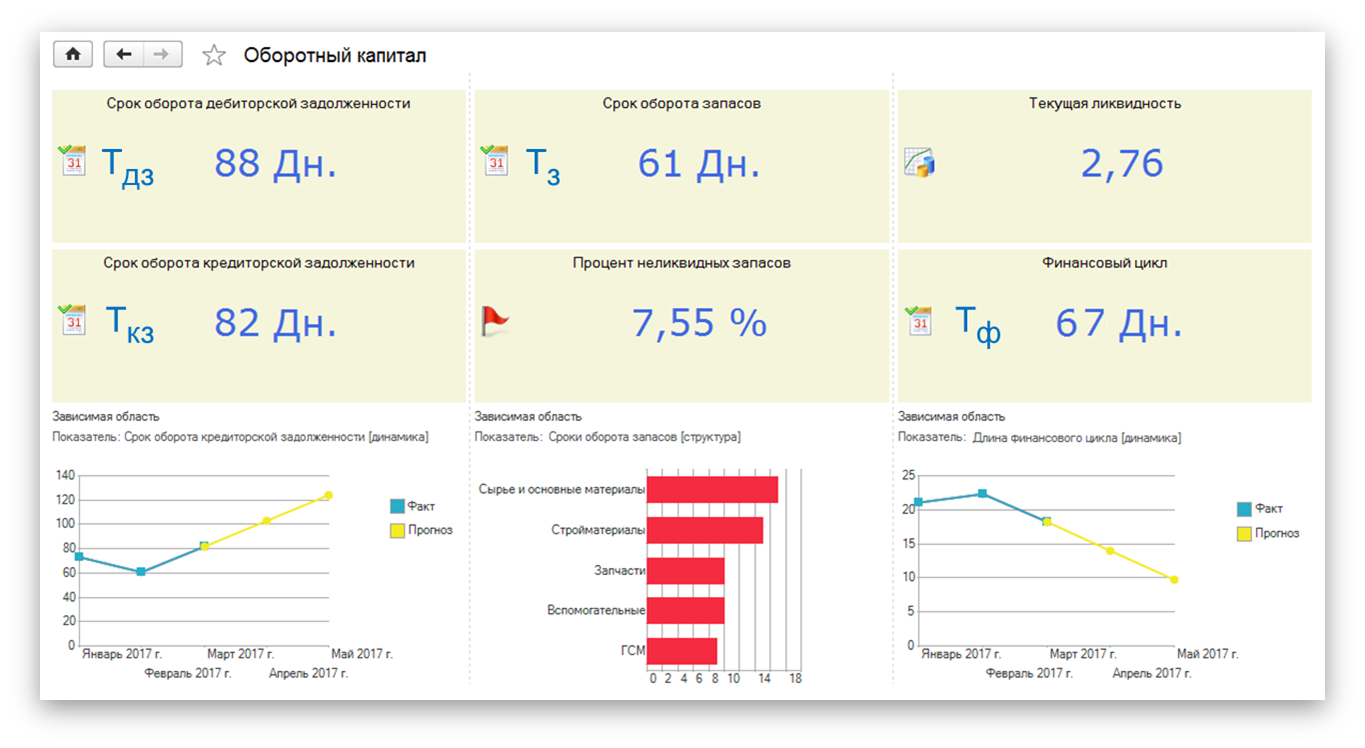Viewport: 1365px width, 748px height.
Task: Open the 88 Дн. receivables value
Action: (276, 163)
